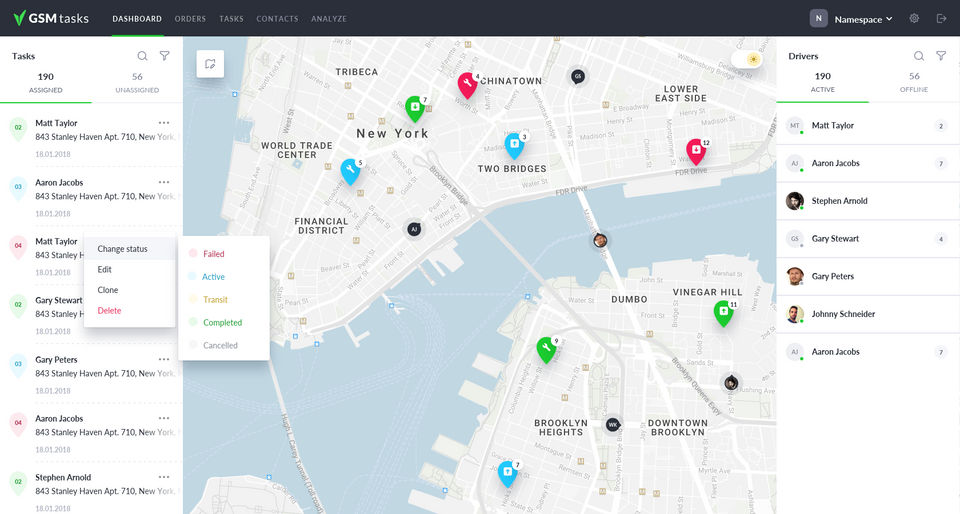Screen dimensions: 960x514
Task: Search tasks with the magnifier icon
Action: click(x=142, y=56)
